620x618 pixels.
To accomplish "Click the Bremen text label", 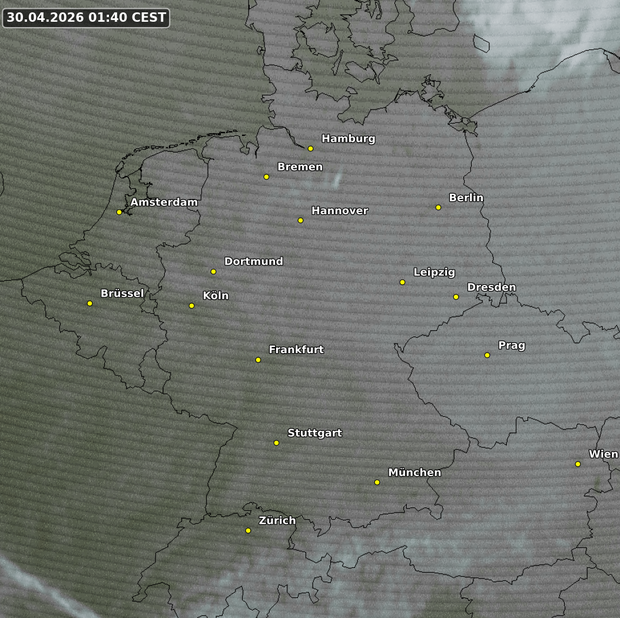I will pyautogui.click(x=299, y=166).
